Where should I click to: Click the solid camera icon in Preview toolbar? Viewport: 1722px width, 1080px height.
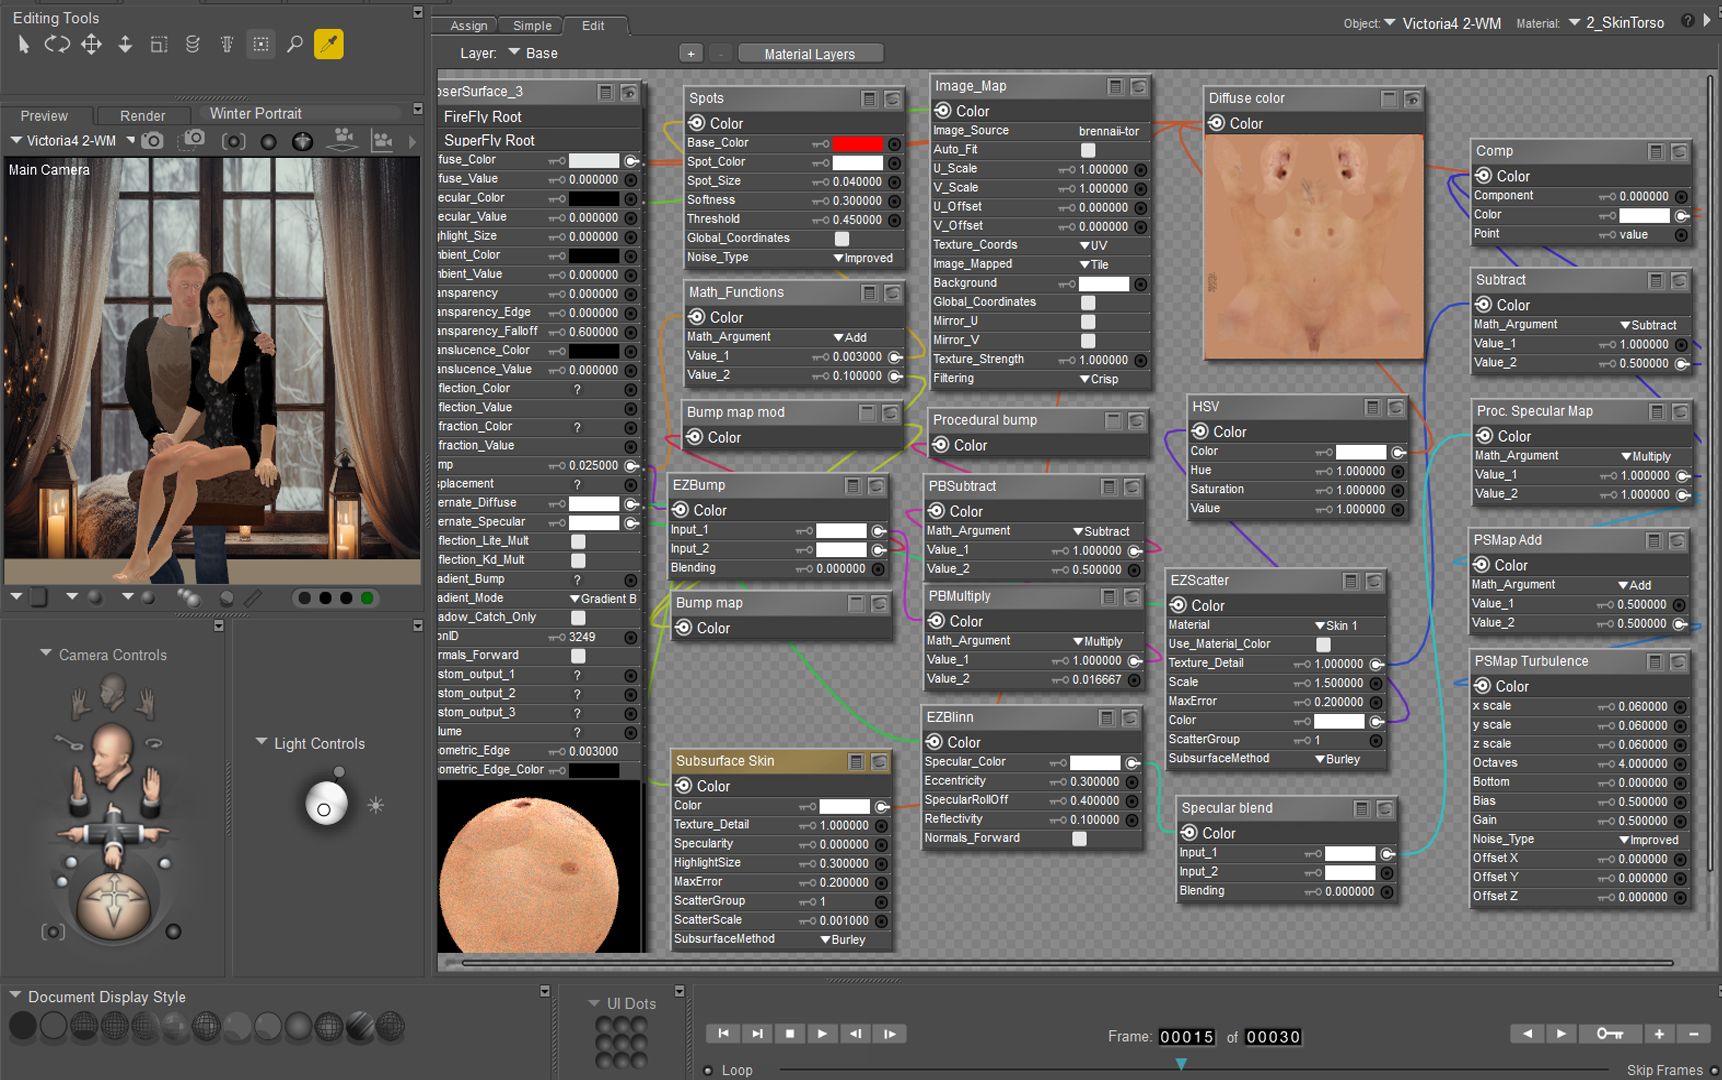[x=153, y=141]
